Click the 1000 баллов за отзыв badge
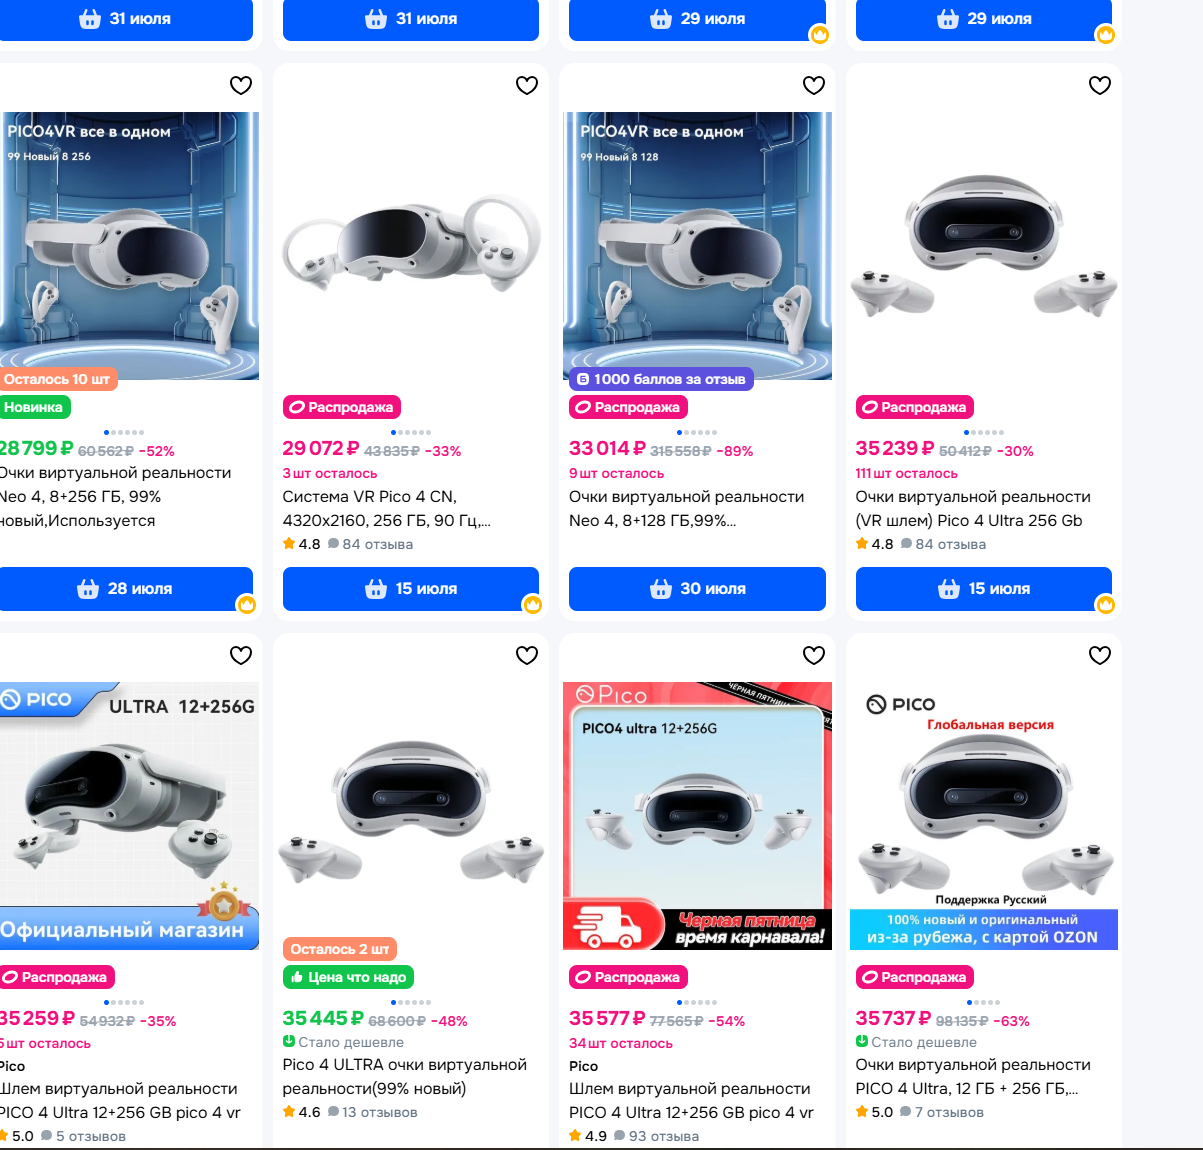This screenshot has width=1203, height=1150. click(660, 379)
